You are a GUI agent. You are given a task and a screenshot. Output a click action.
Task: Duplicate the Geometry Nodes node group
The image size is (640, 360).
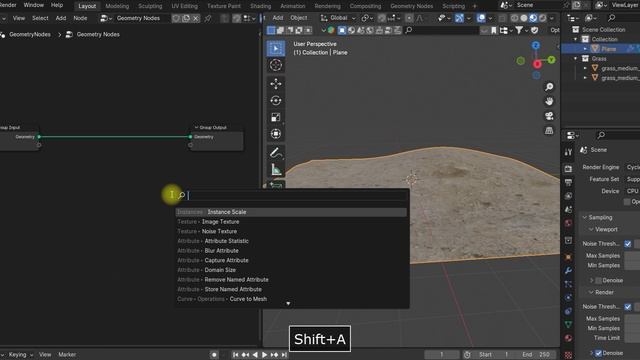186,18
